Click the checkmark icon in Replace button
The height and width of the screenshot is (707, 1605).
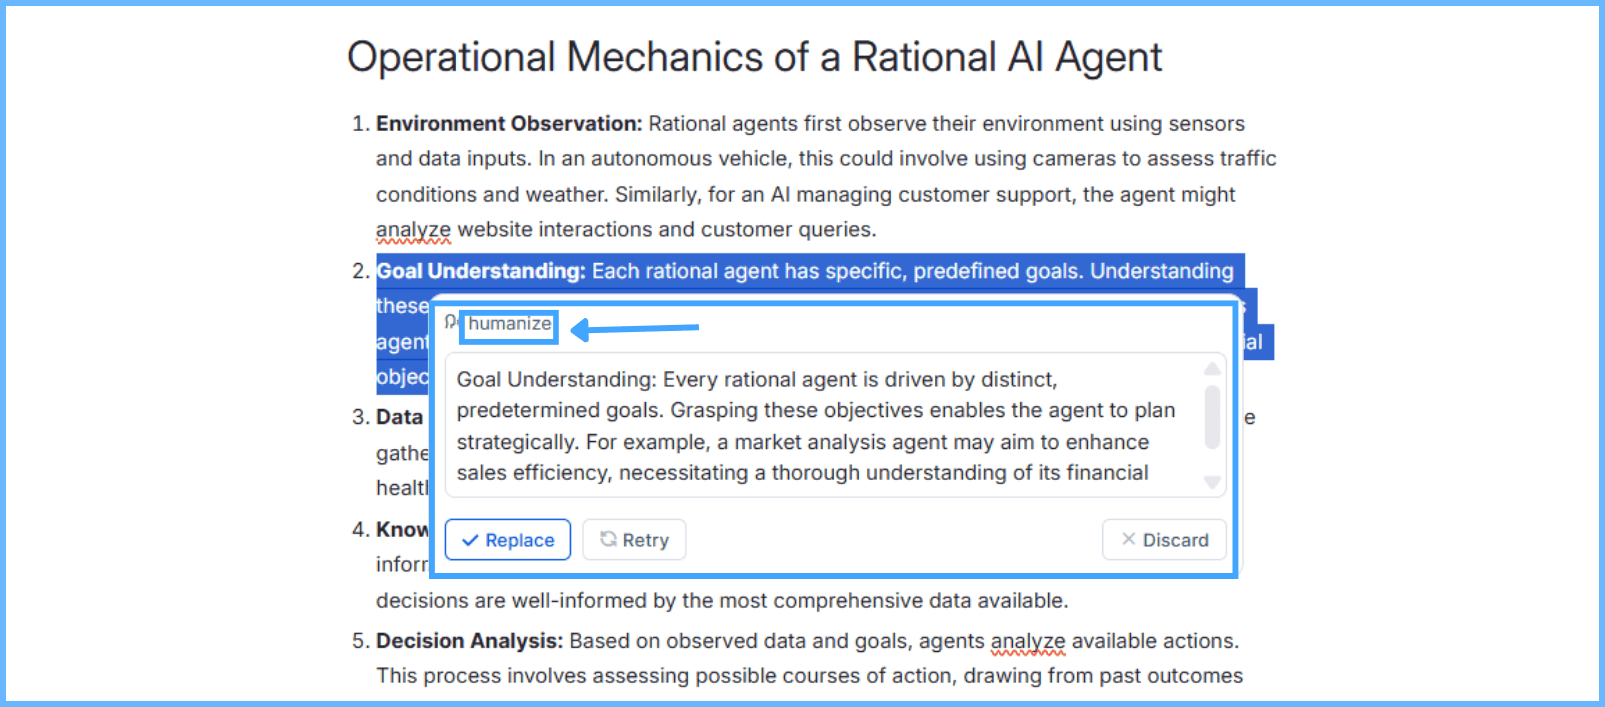470,540
